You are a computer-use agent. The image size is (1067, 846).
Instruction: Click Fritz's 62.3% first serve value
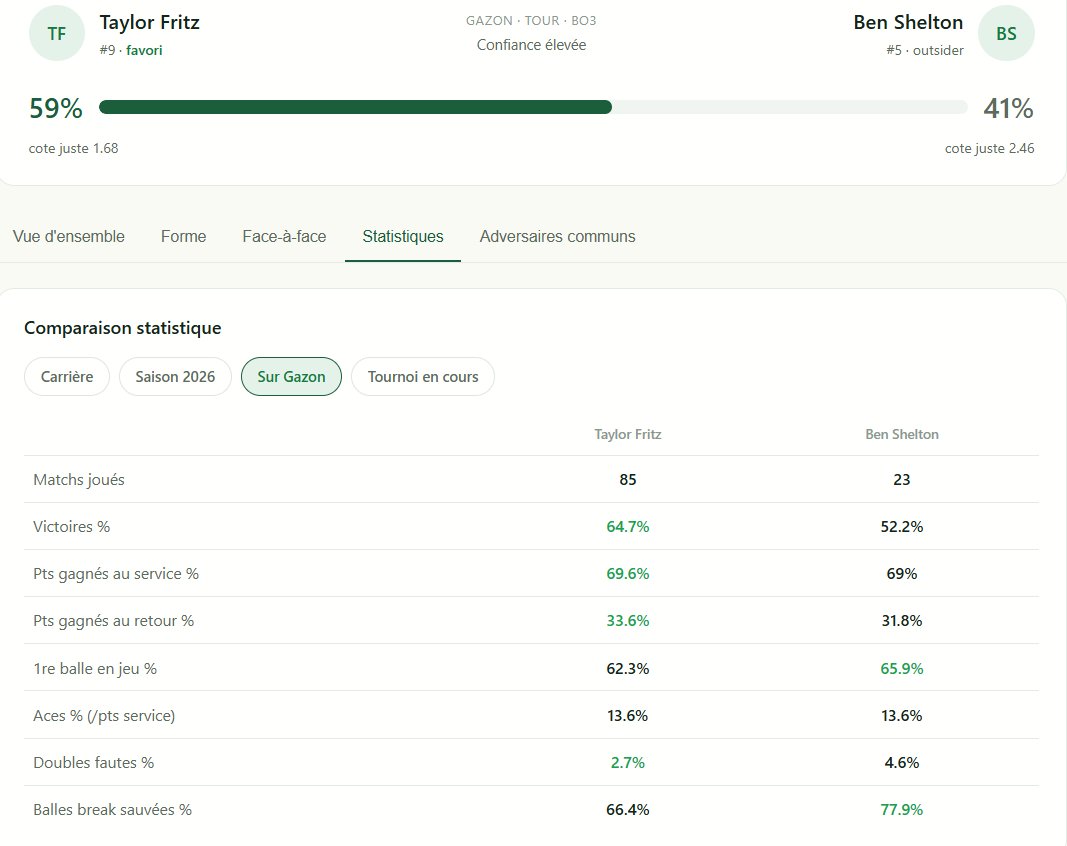coord(627,668)
